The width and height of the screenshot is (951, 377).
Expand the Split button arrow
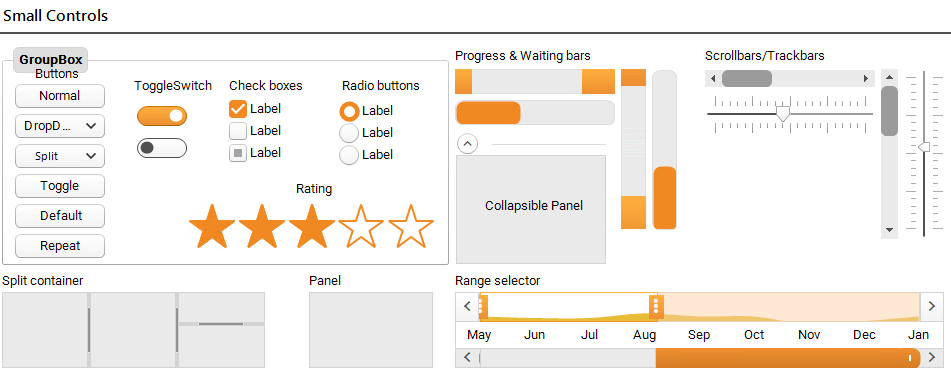[x=91, y=156]
